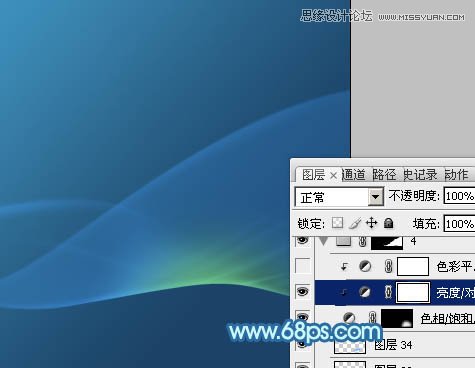Open the 动作 tab
The width and height of the screenshot is (475, 368).
point(456,175)
